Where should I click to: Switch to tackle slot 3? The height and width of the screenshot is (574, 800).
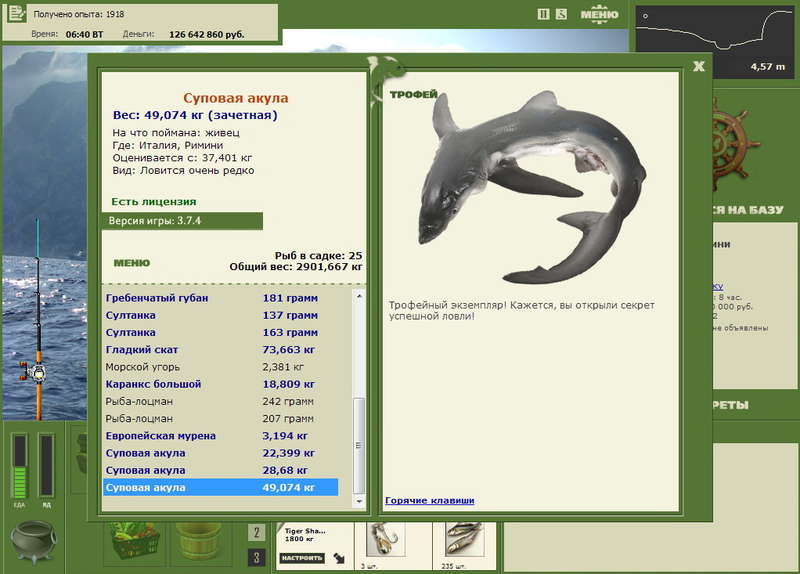[x=257, y=558]
